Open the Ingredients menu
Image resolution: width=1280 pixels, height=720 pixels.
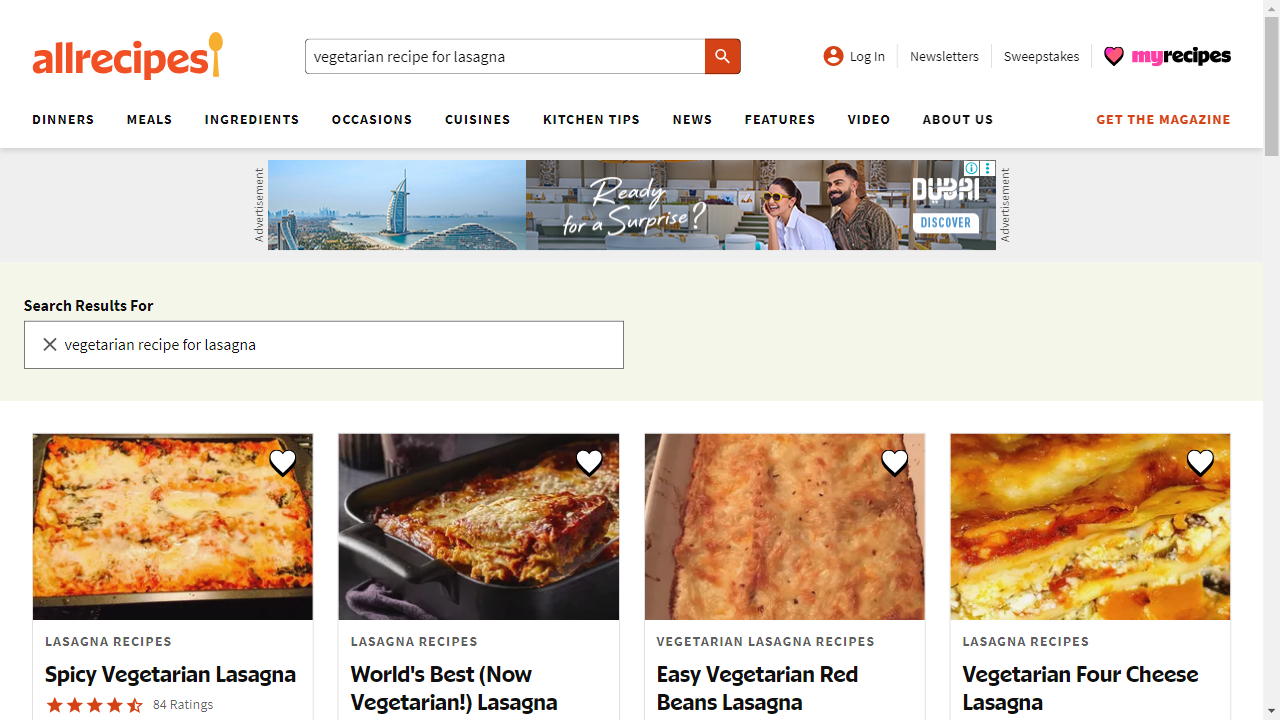[x=252, y=120]
